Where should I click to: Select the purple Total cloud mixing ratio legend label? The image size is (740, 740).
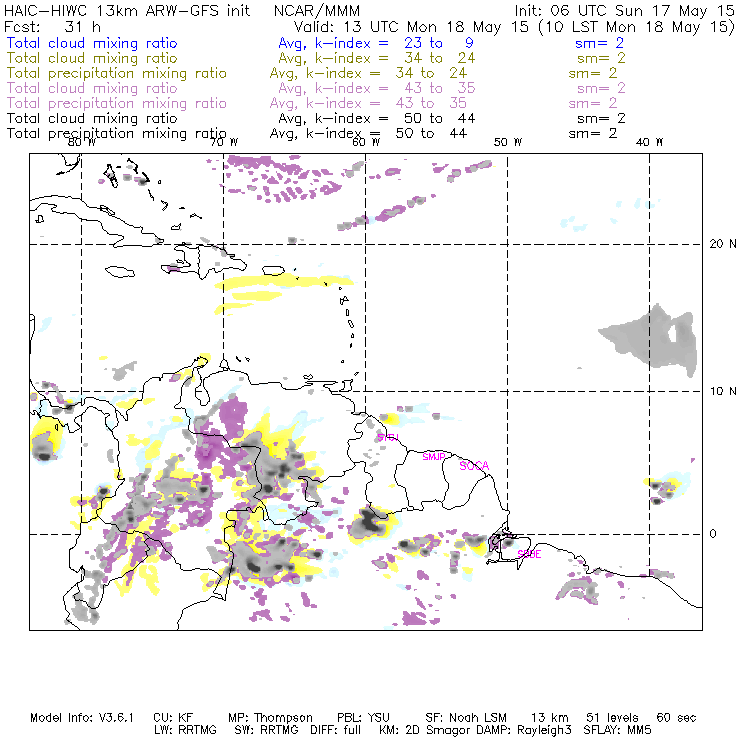[92, 88]
